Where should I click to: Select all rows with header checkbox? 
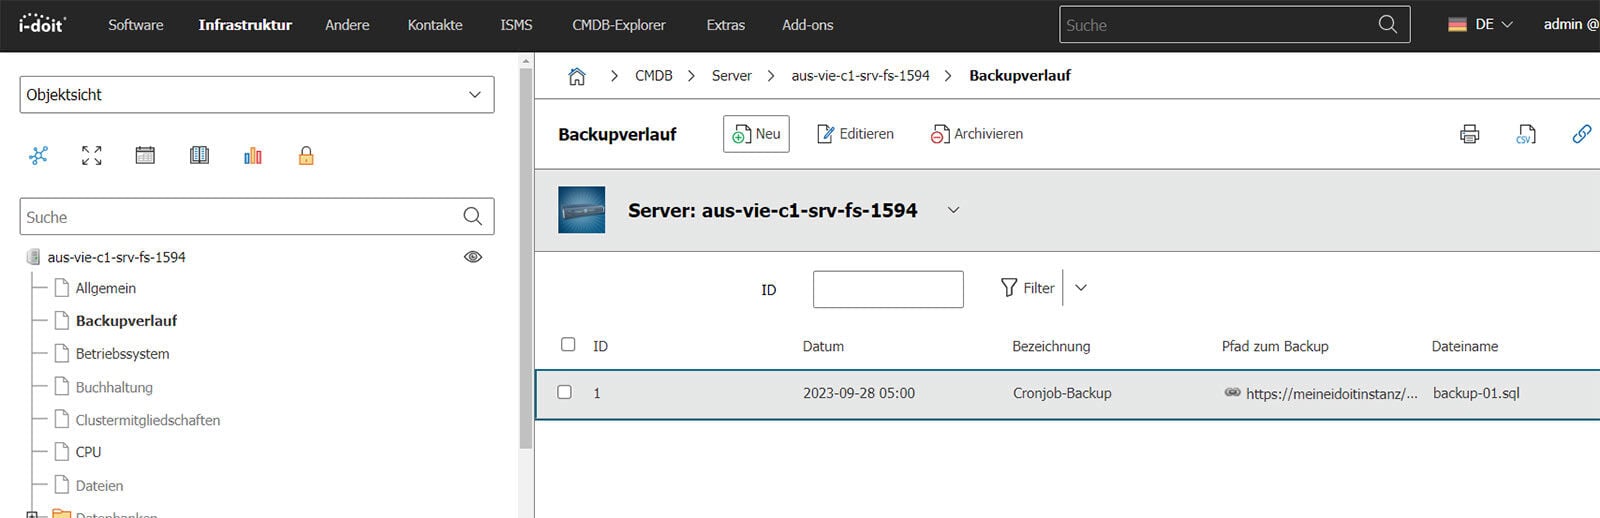tap(568, 345)
